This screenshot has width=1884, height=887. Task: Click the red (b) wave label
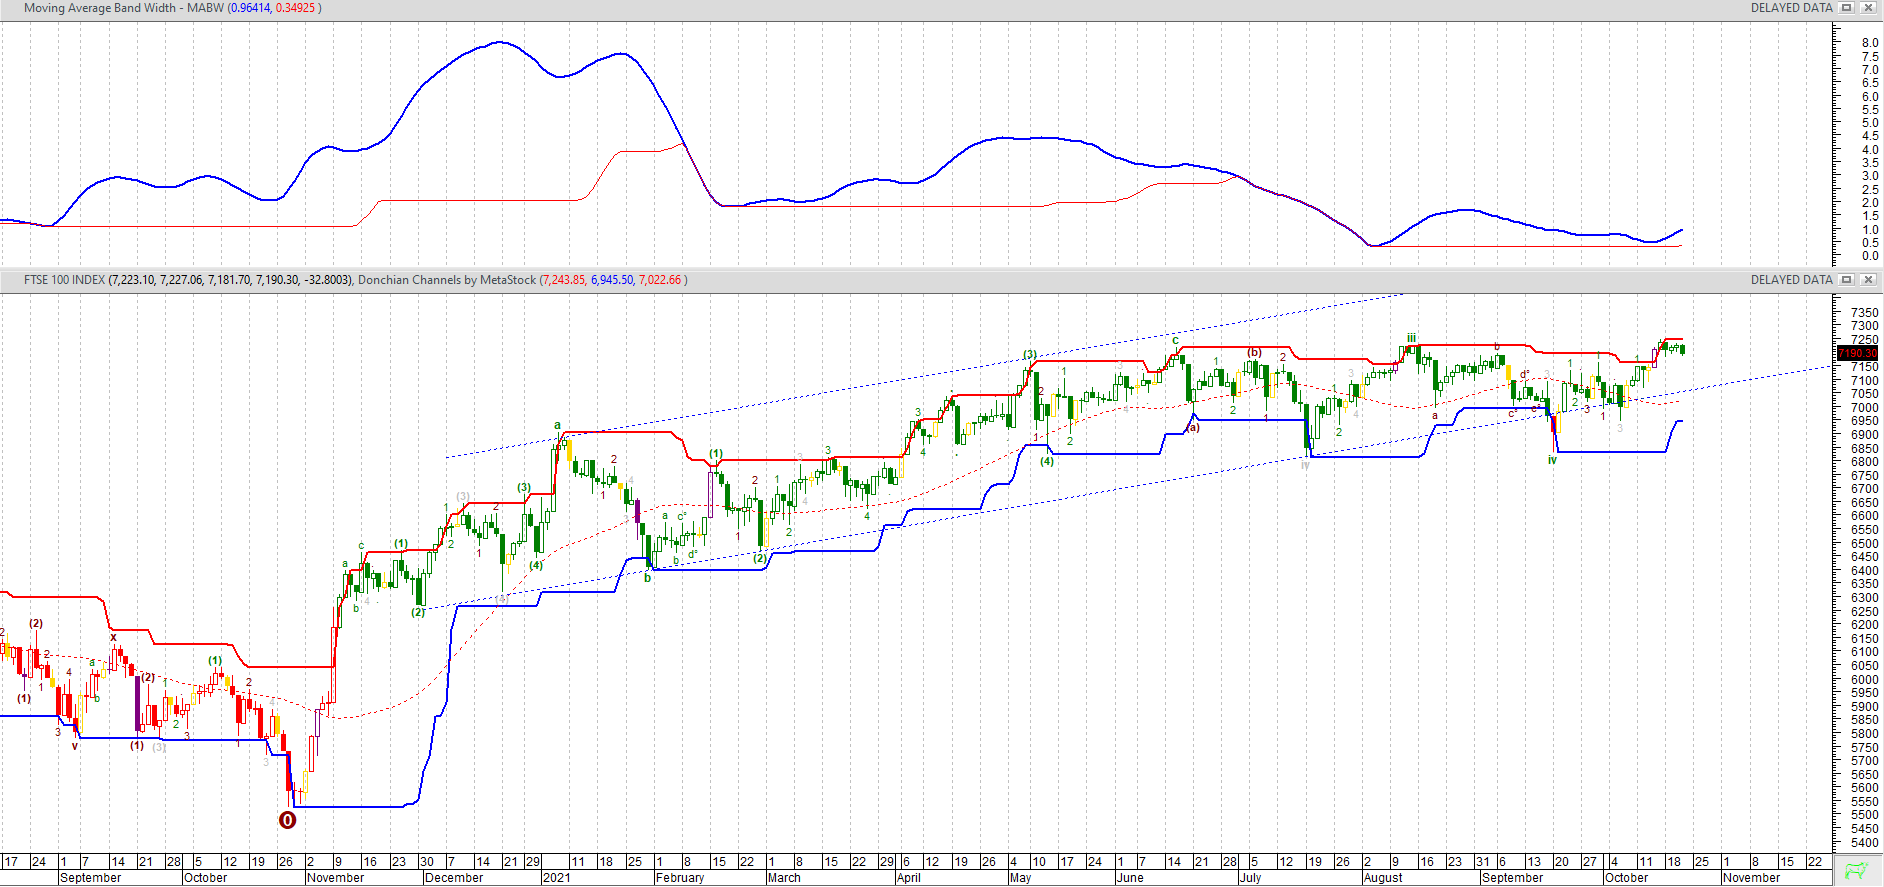(x=1254, y=352)
